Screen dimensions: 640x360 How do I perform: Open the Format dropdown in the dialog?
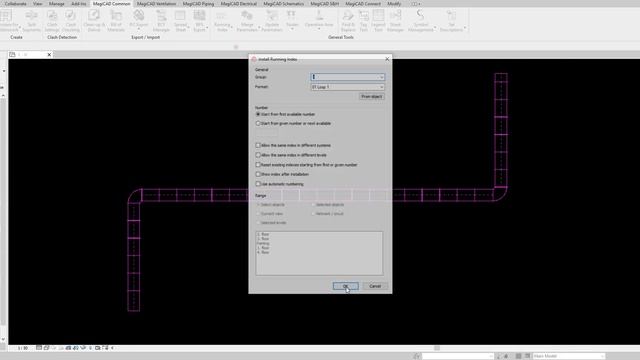point(347,87)
